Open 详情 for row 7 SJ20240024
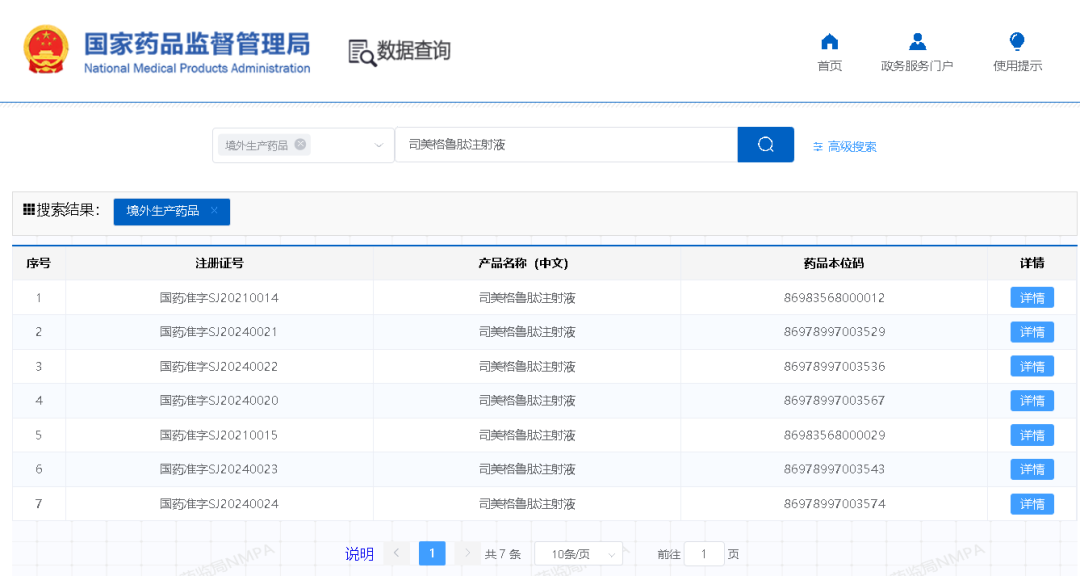This screenshot has height=576, width=1080. pyautogui.click(x=1031, y=504)
